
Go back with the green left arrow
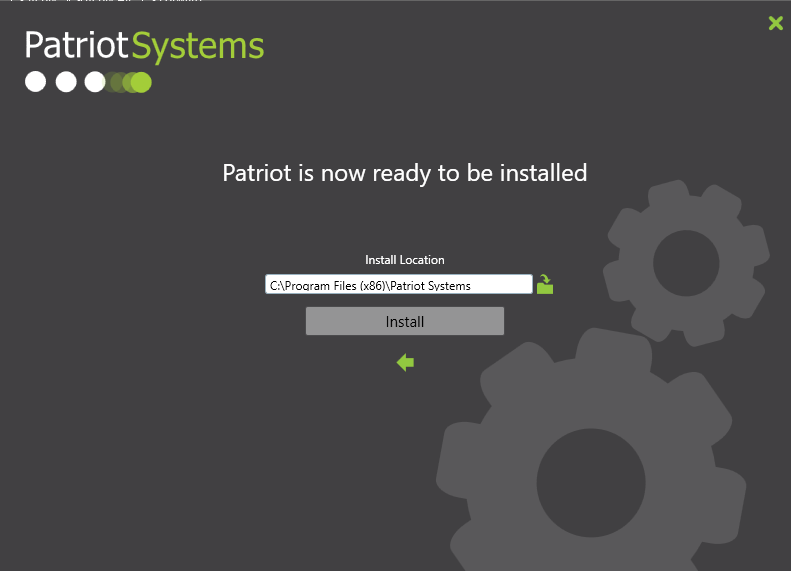[405, 362]
